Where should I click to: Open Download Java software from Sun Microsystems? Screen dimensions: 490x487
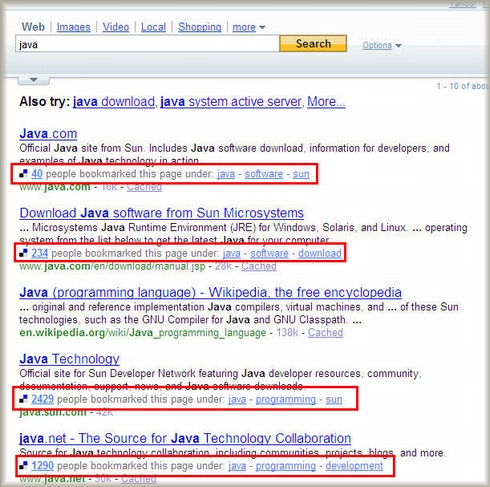pos(162,213)
